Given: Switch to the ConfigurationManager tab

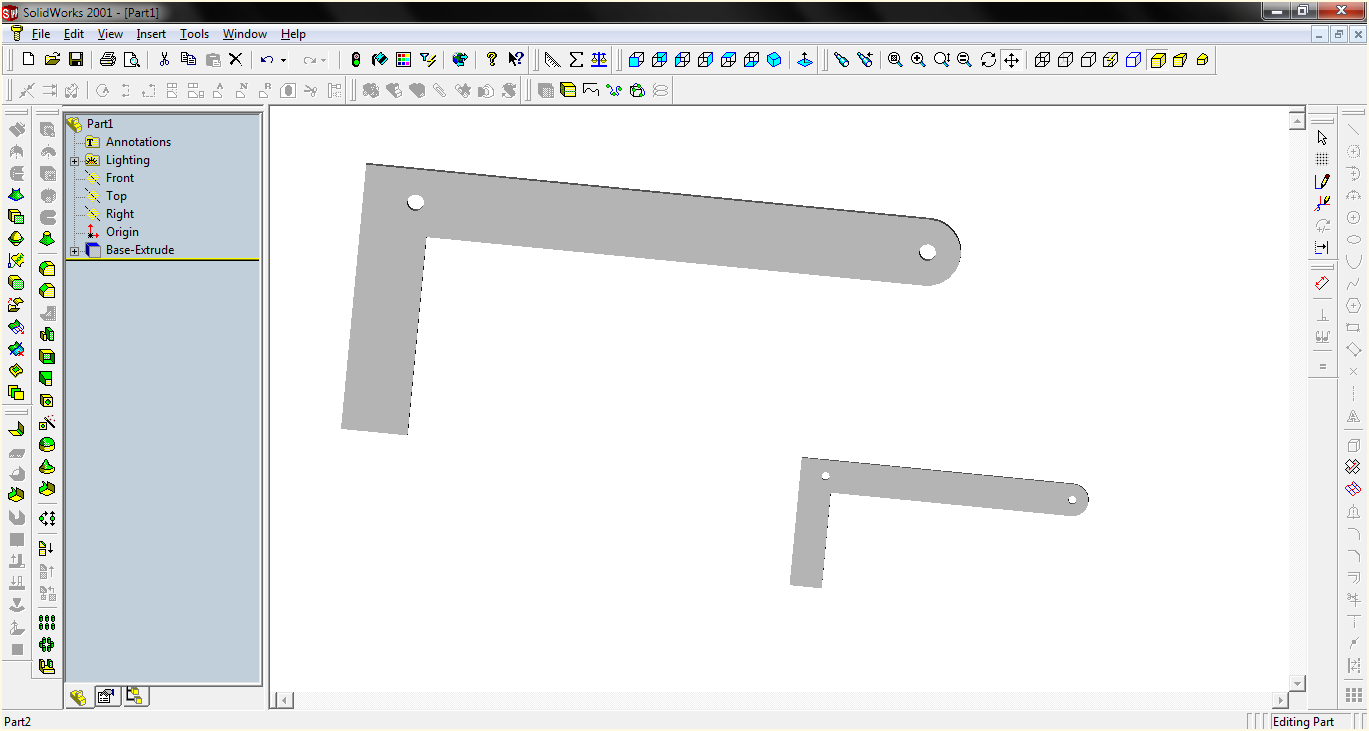Looking at the screenshot, I should [x=134, y=697].
